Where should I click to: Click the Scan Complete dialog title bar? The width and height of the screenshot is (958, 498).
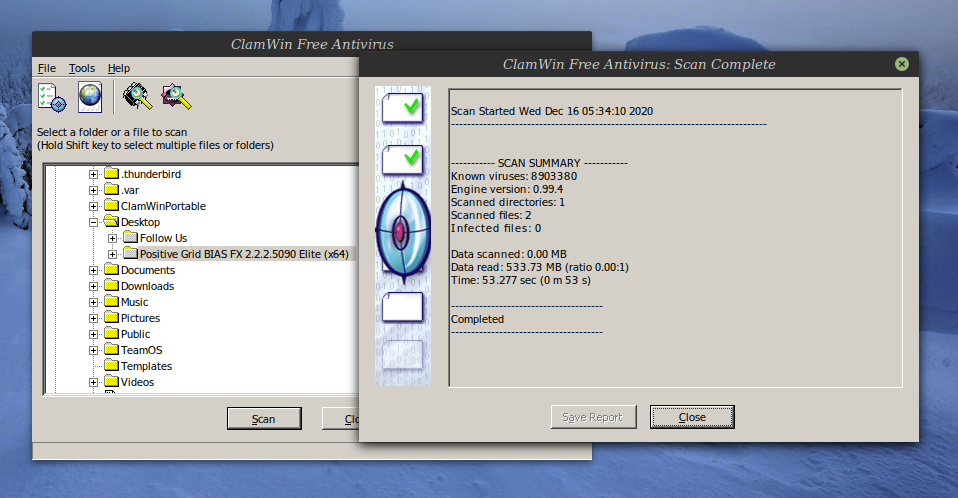coord(638,64)
